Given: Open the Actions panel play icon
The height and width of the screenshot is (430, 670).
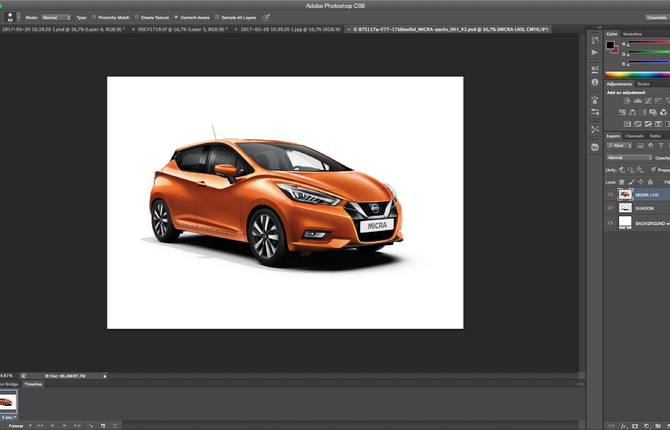Looking at the screenshot, I should [x=595, y=53].
